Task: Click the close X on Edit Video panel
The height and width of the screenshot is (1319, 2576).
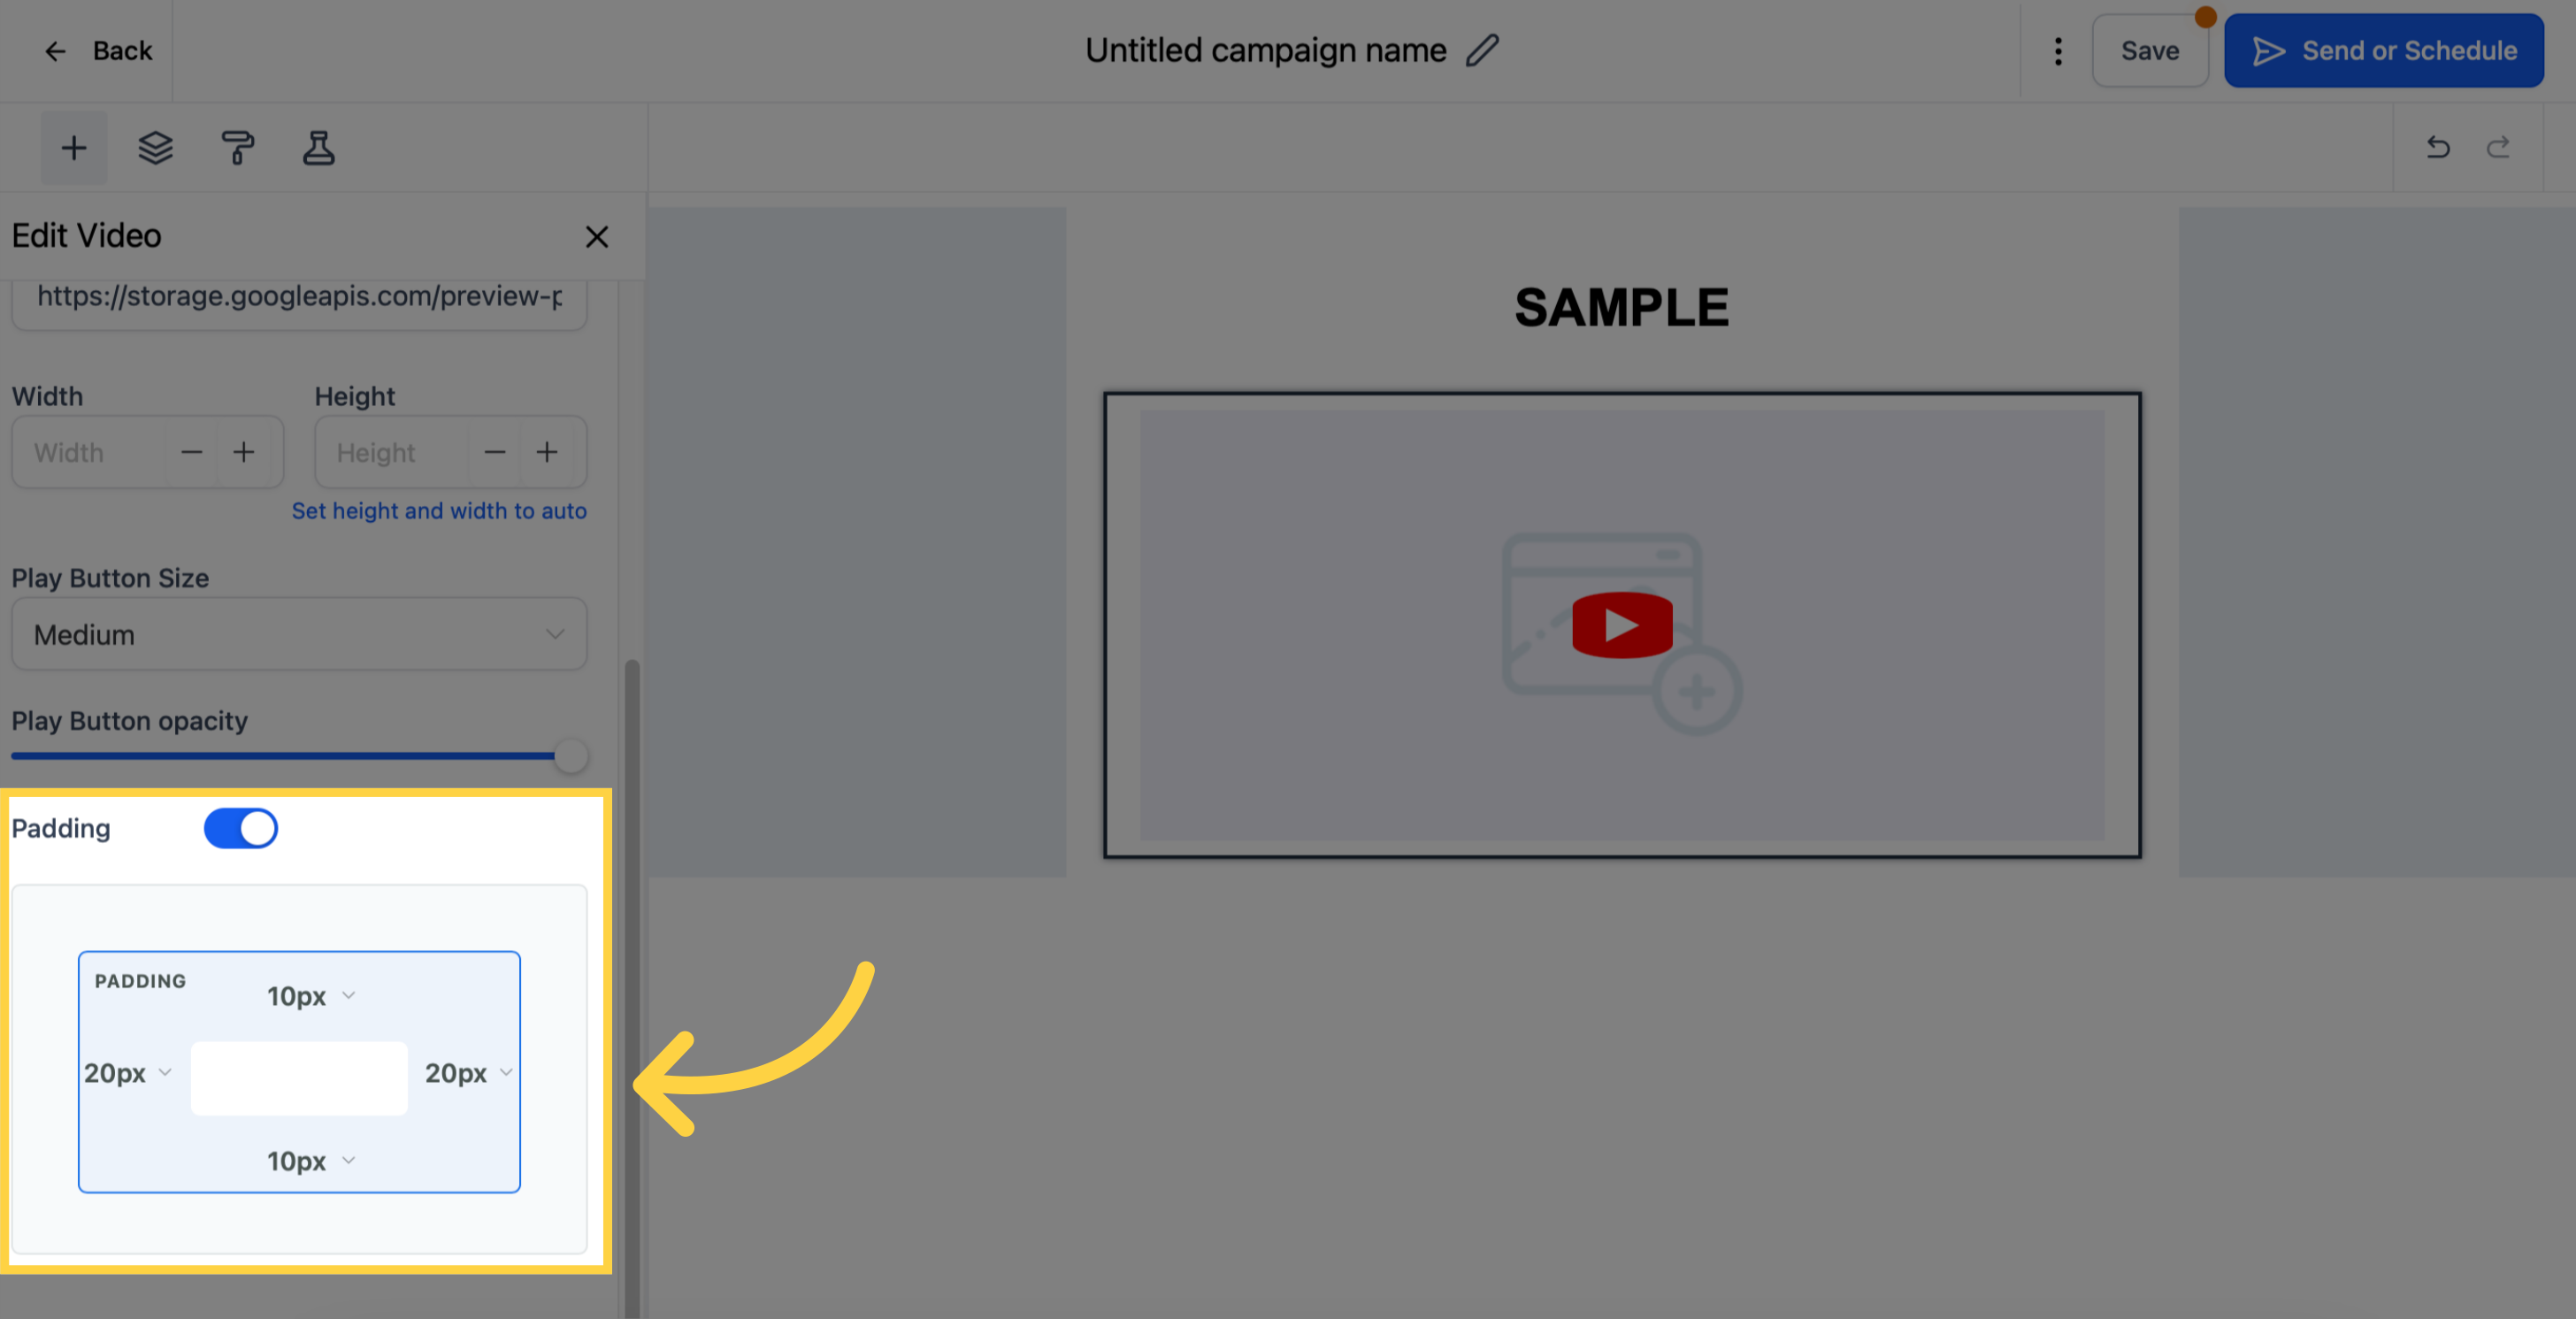Action: [597, 237]
